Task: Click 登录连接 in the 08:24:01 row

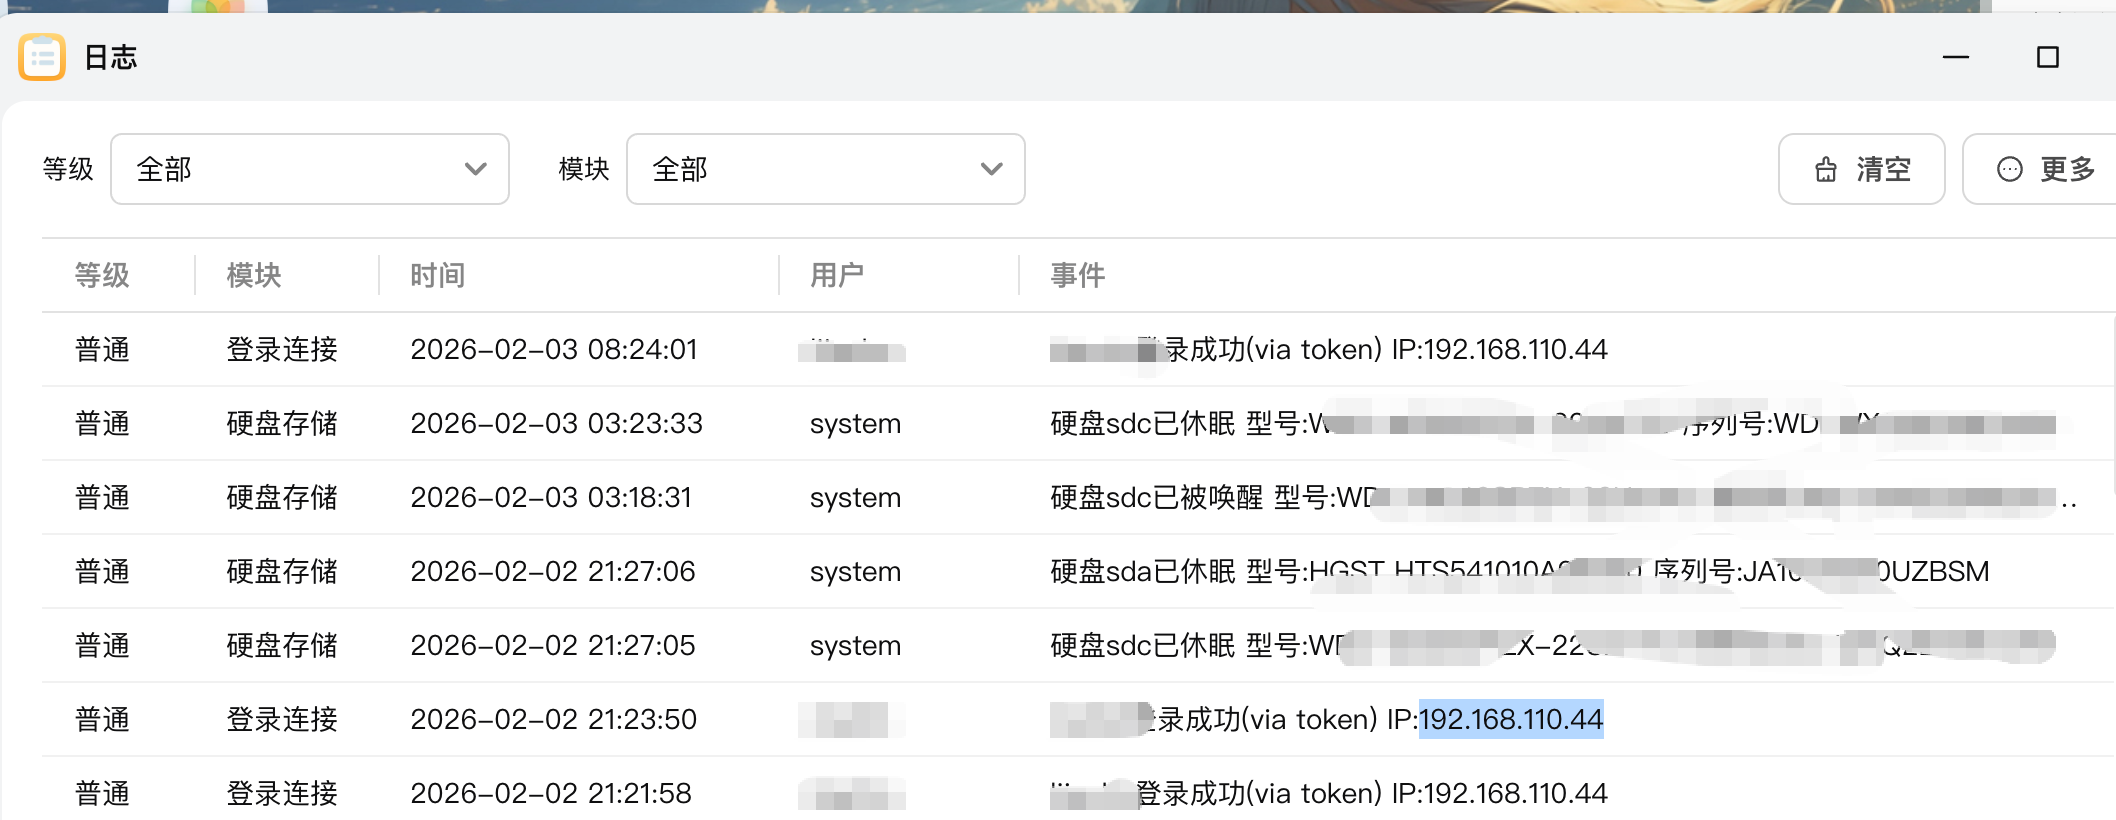Action: (x=282, y=350)
